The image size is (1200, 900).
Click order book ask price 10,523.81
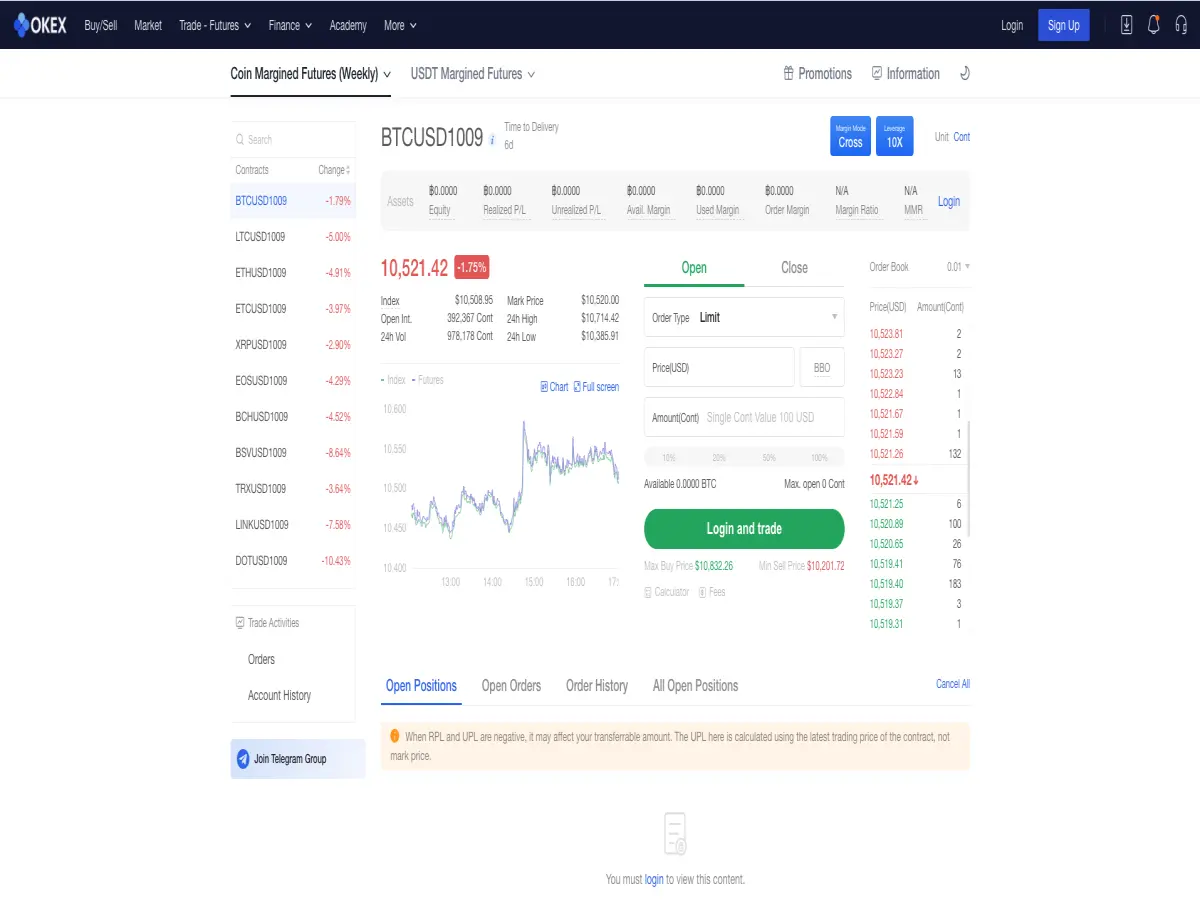(886, 334)
